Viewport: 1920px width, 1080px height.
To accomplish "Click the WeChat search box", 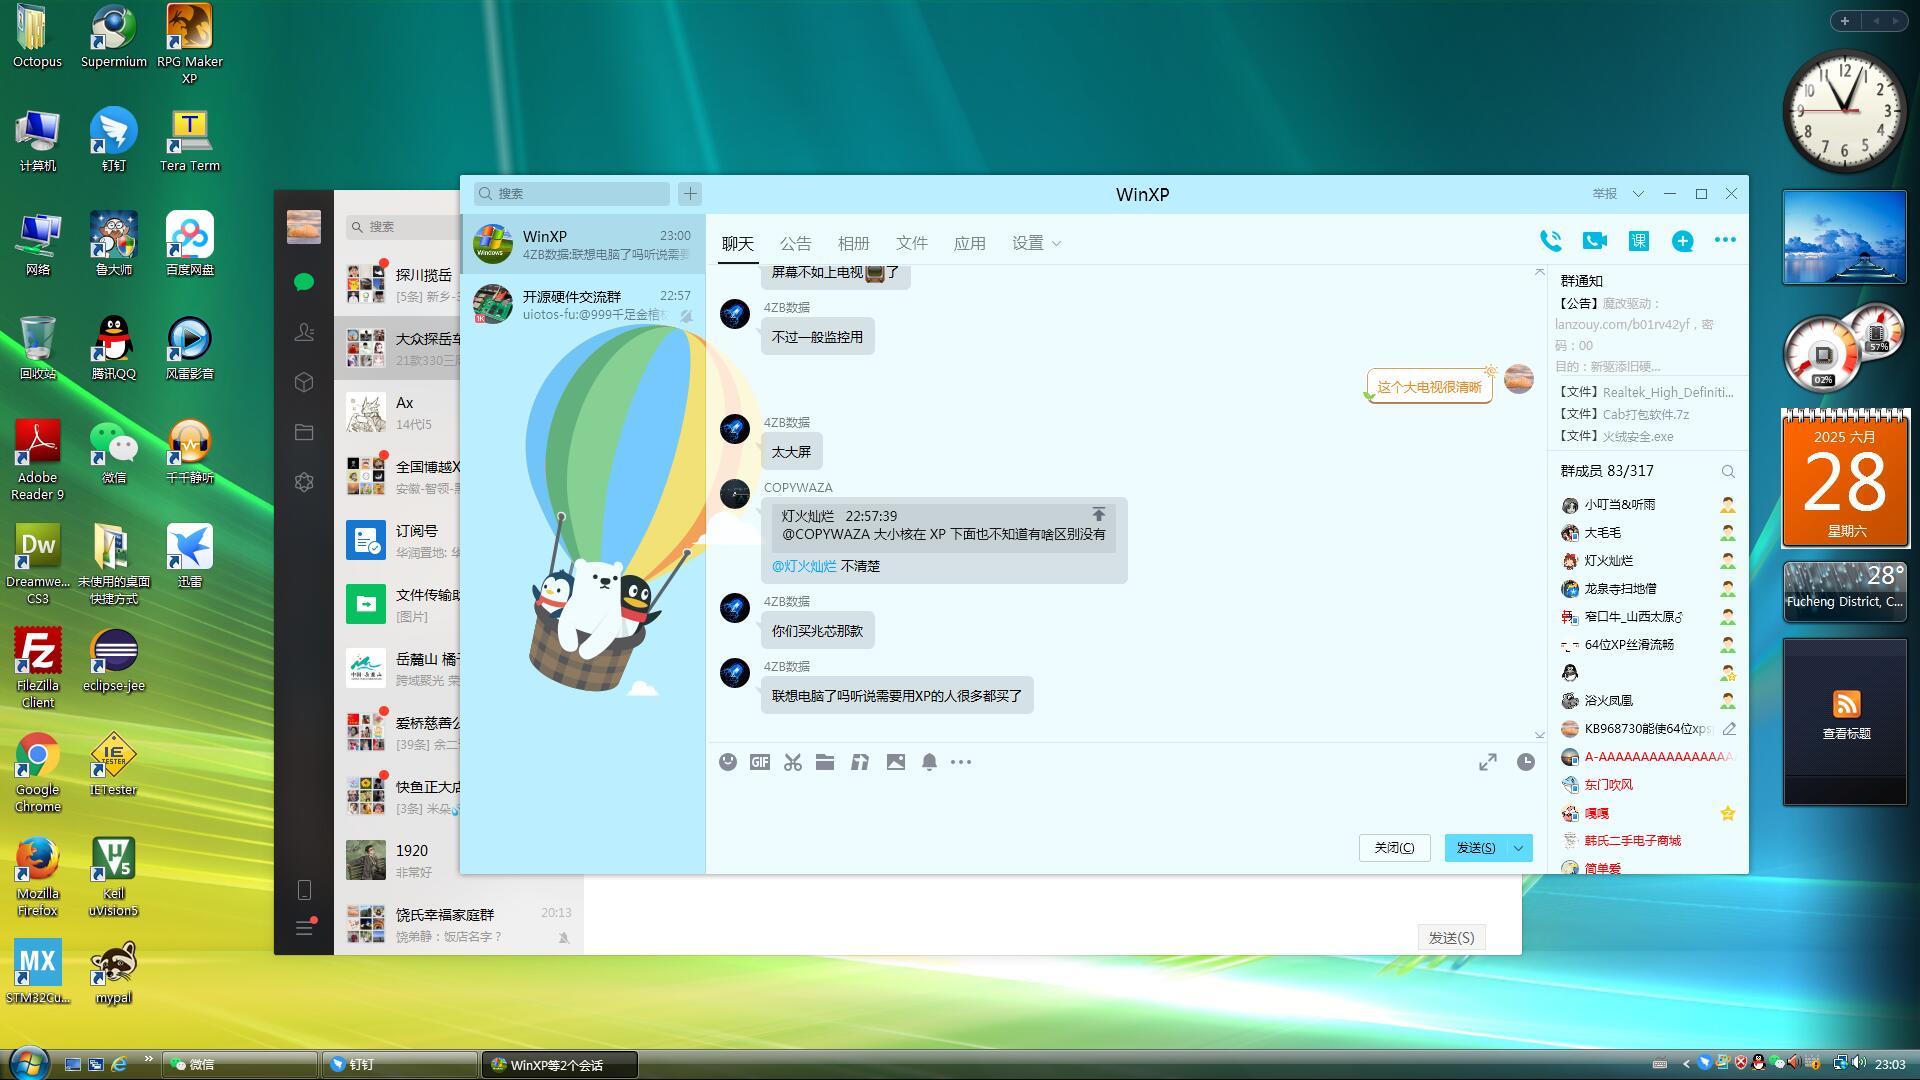I will [403, 227].
